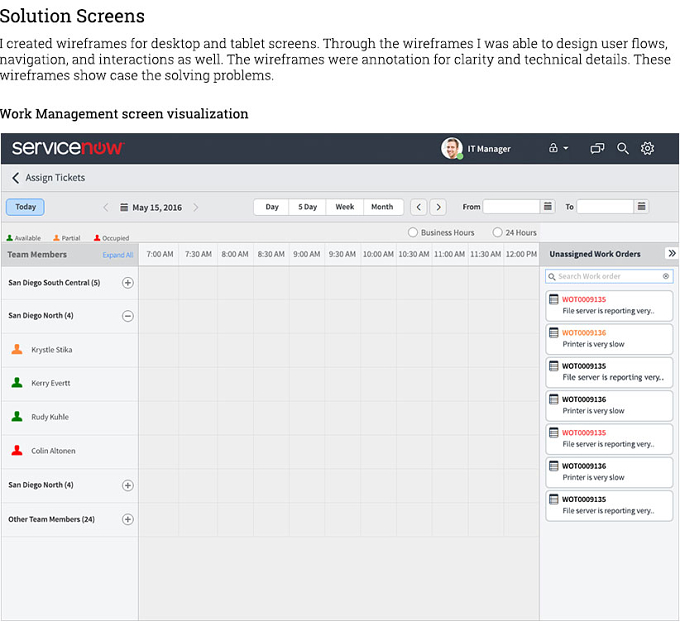Switch to the Week view
The height and width of the screenshot is (626, 680).
[345, 207]
